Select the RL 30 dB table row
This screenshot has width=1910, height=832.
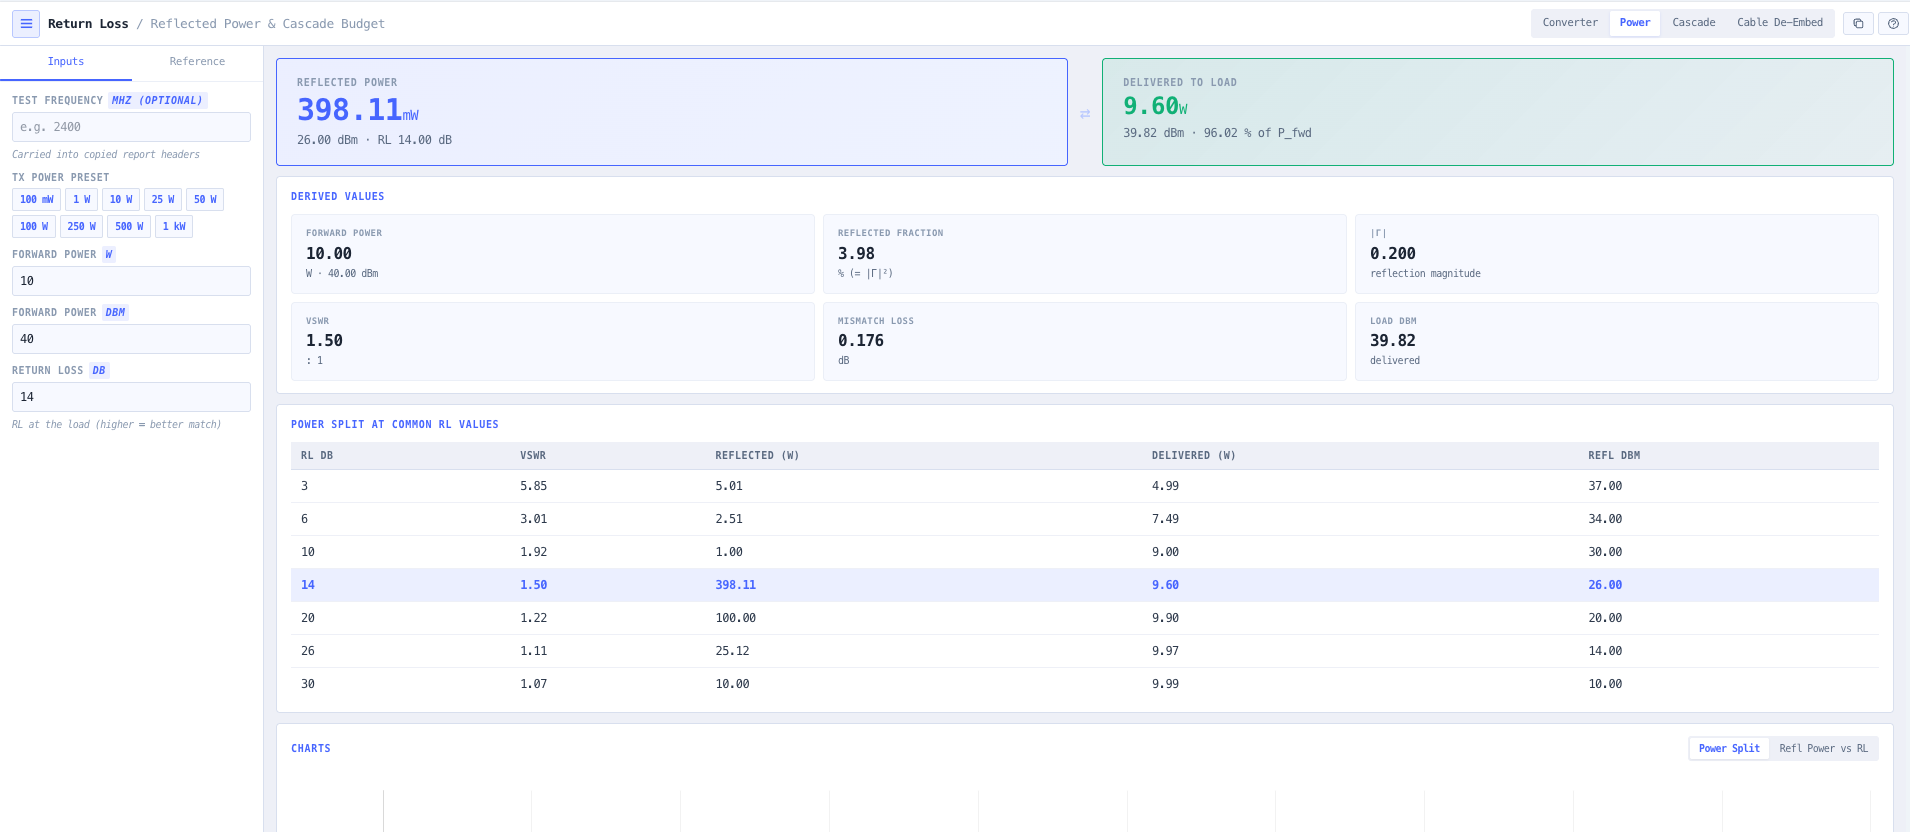click(1084, 684)
